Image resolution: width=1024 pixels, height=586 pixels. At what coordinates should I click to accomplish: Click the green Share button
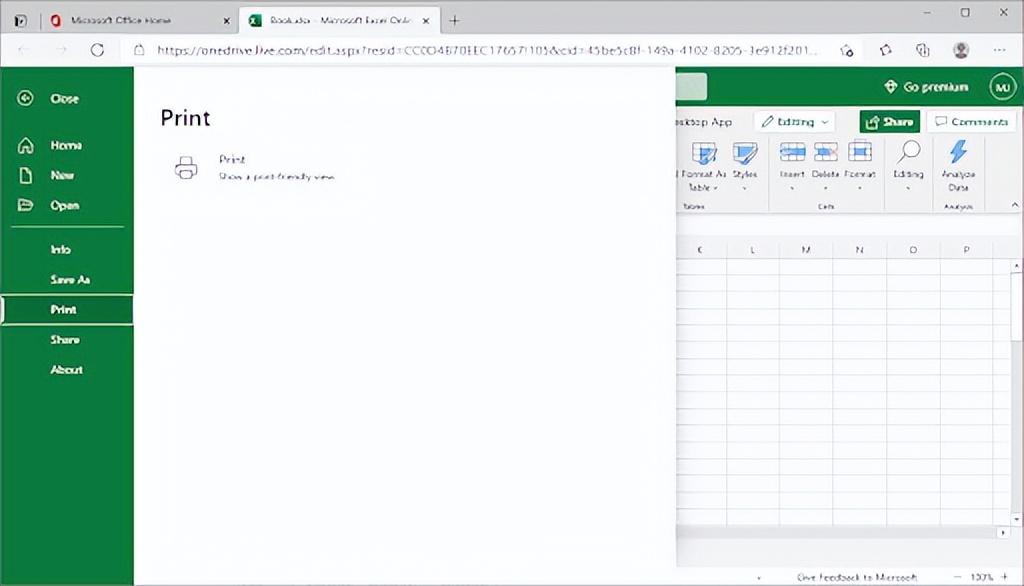[889, 122]
